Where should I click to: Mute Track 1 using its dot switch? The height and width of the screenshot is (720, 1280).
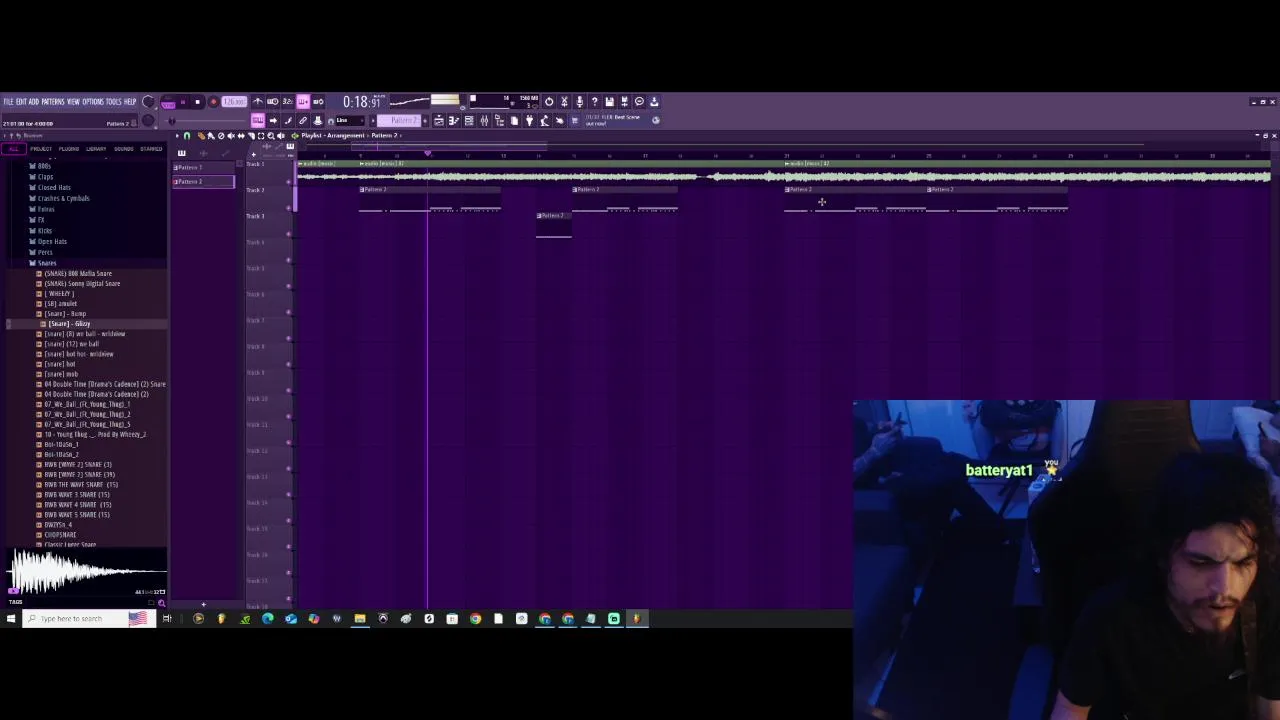coord(289,182)
